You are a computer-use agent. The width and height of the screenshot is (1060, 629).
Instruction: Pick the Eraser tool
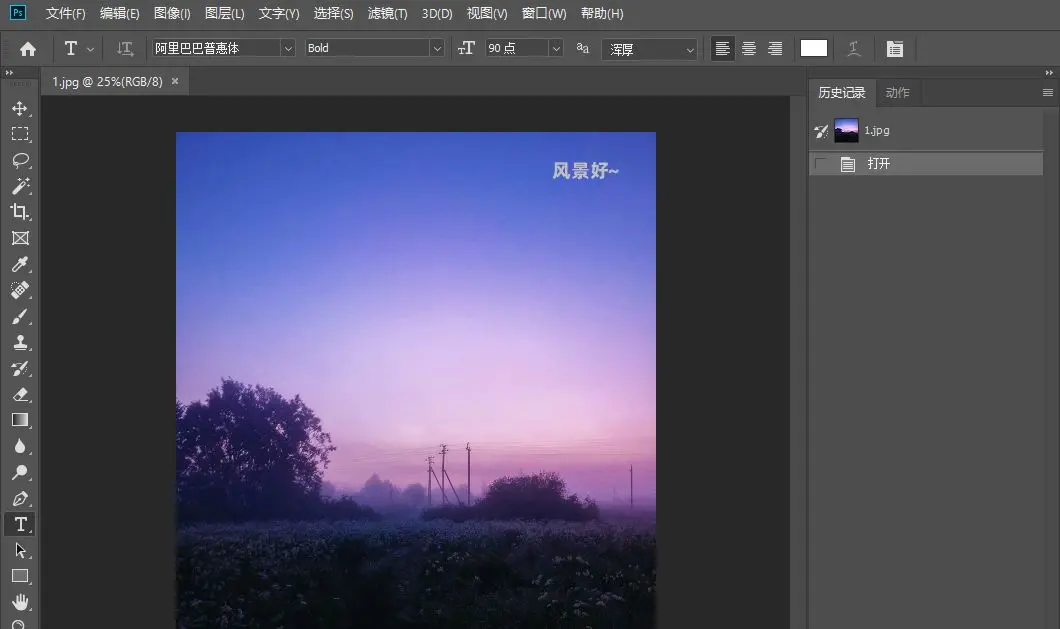pos(20,394)
